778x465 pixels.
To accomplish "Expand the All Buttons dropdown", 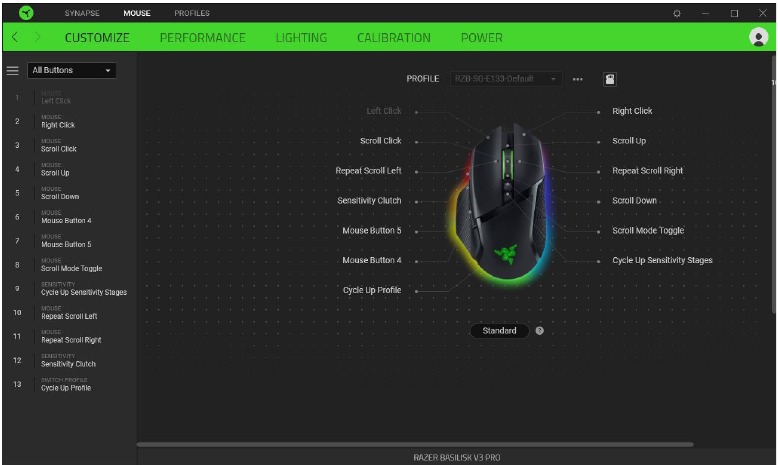I will (71, 70).
